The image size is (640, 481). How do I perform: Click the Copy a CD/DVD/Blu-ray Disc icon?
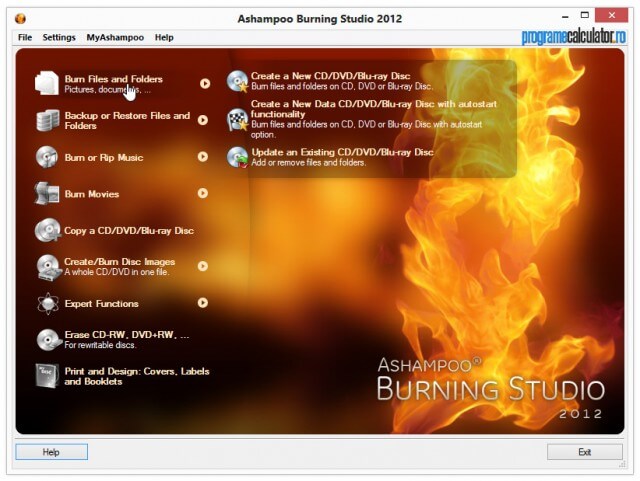(47, 230)
